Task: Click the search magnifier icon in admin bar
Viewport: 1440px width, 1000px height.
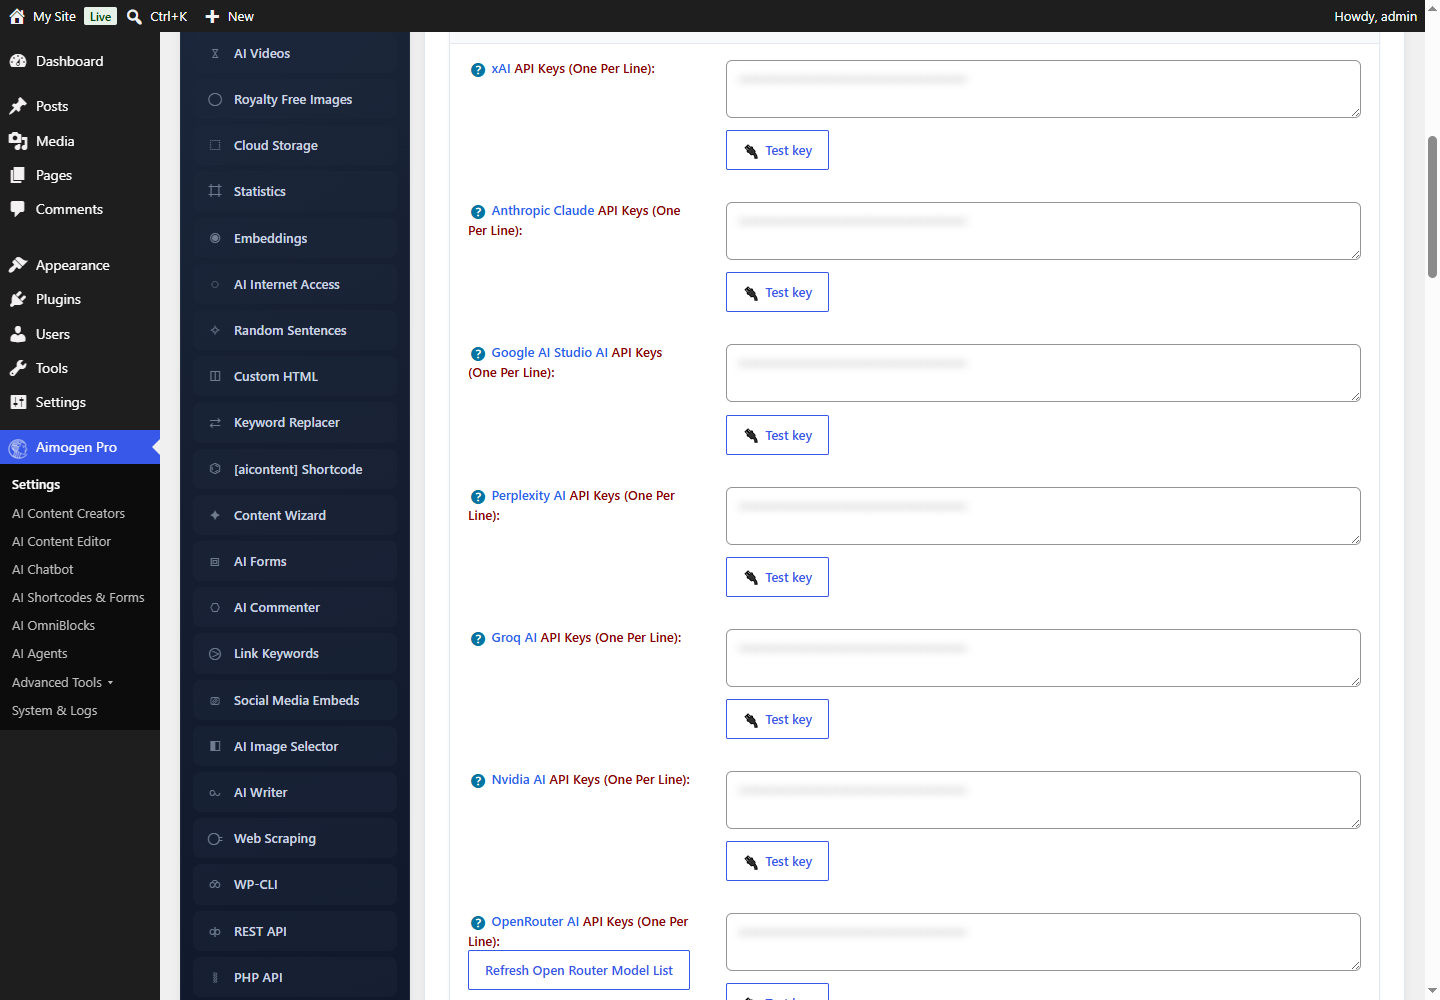Action: click(x=134, y=16)
